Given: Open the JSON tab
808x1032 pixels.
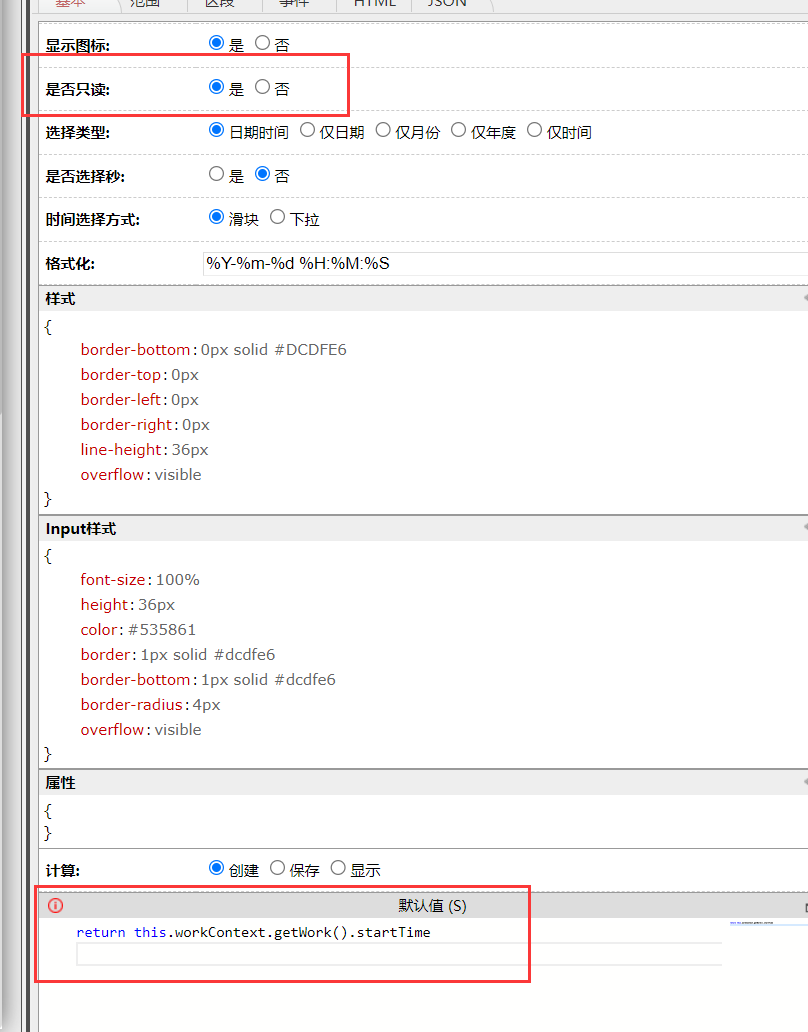Looking at the screenshot, I should click(x=447, y=3).
